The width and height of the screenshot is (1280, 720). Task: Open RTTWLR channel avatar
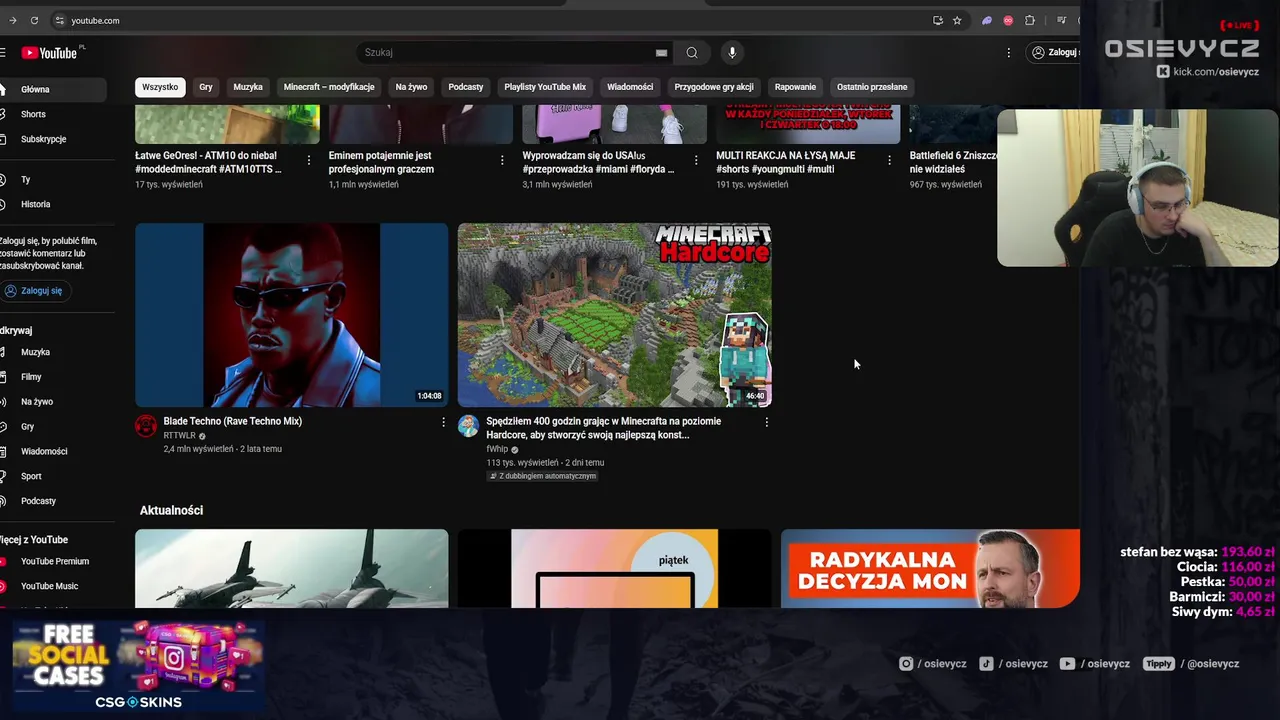[146, 426]
